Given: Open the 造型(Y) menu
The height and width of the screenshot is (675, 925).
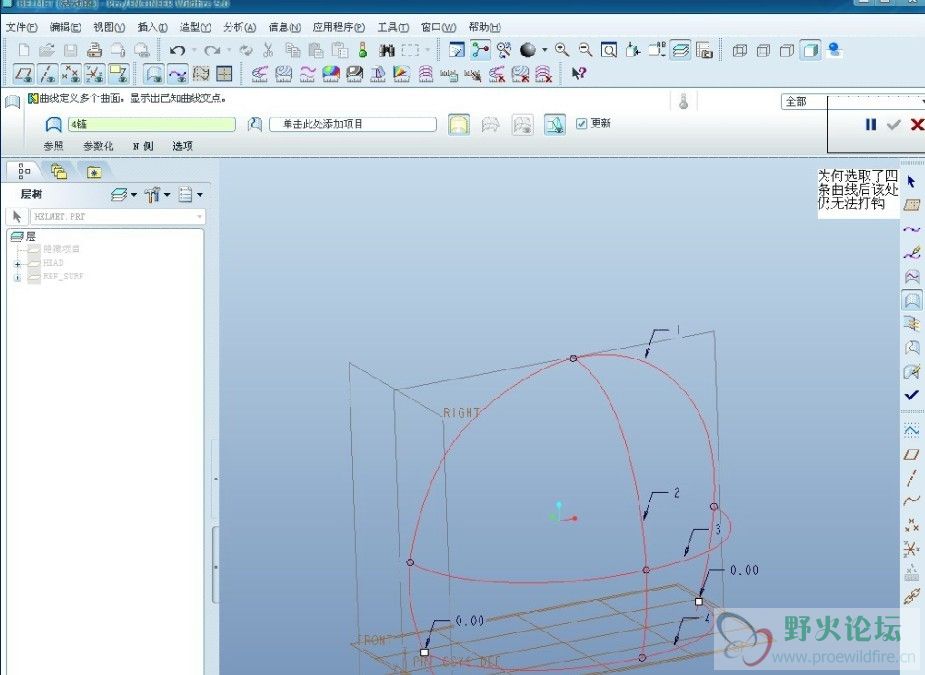Looking at the screenshot, I should pos(195,27).
